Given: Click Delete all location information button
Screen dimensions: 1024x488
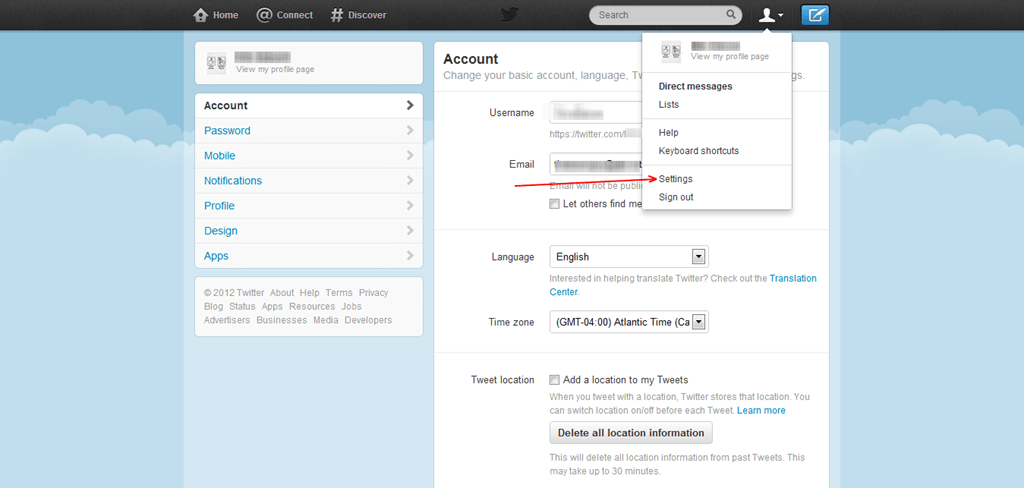Looking at the screenshot, I should pos(631,432).
